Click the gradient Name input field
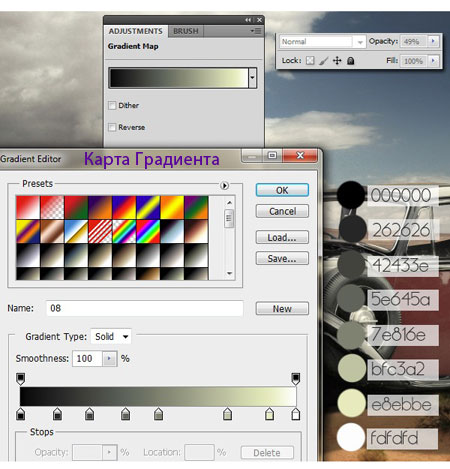The image size is (450, 469). tap(144, 308)
